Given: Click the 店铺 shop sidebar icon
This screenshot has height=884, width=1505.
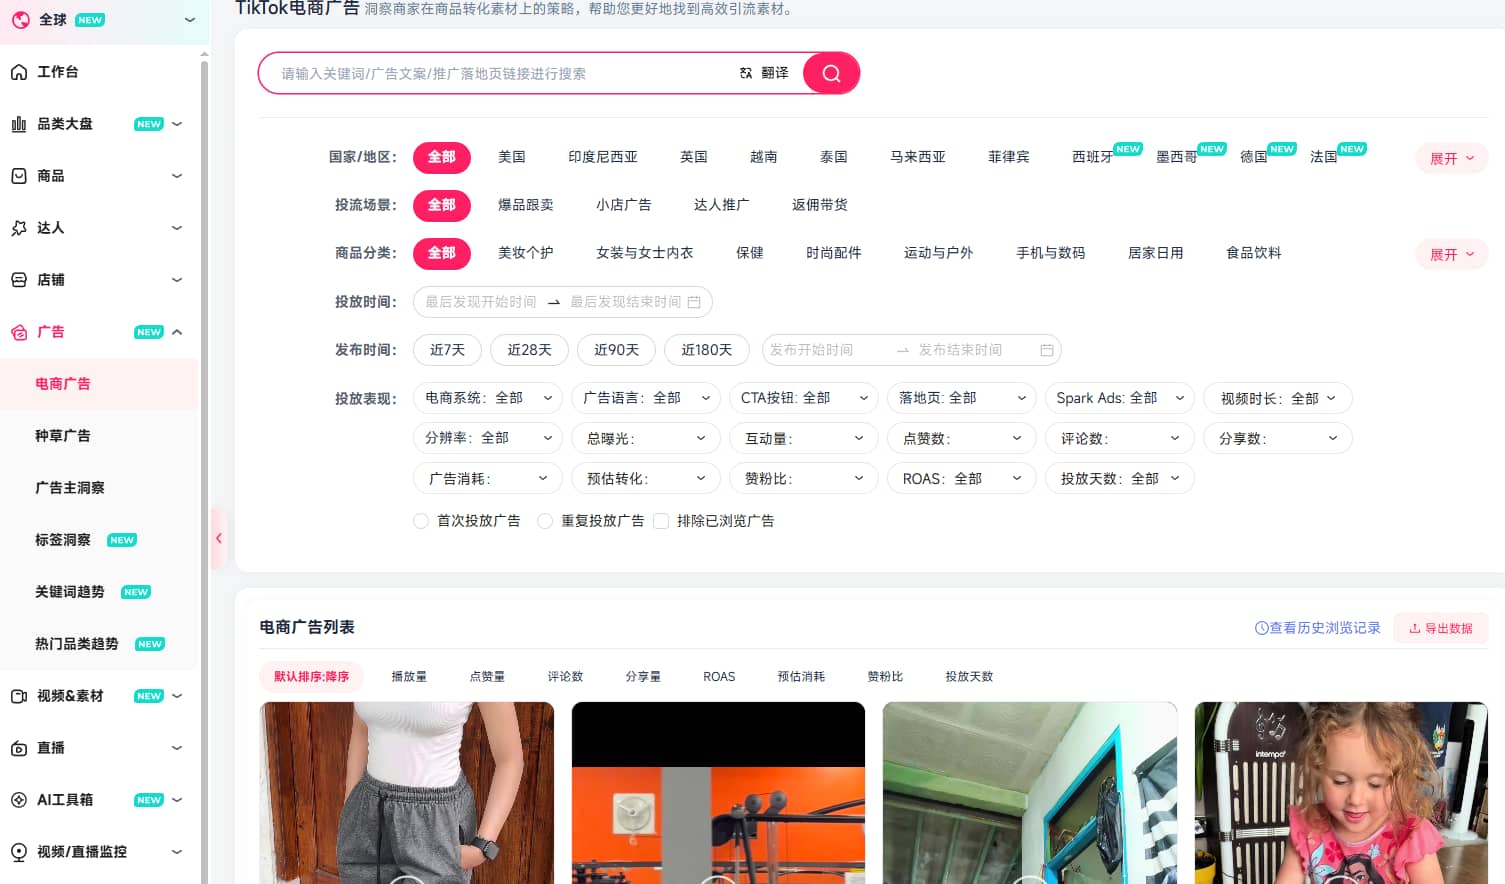Looking at the screenshot, I should (x=18, y=279).
